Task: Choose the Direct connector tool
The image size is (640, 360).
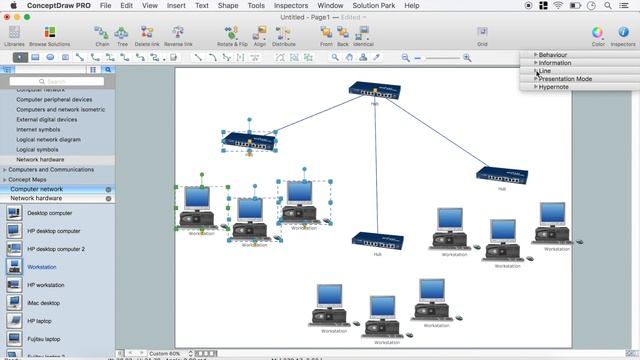Action: pyautogui.click(x=80, y=58)
